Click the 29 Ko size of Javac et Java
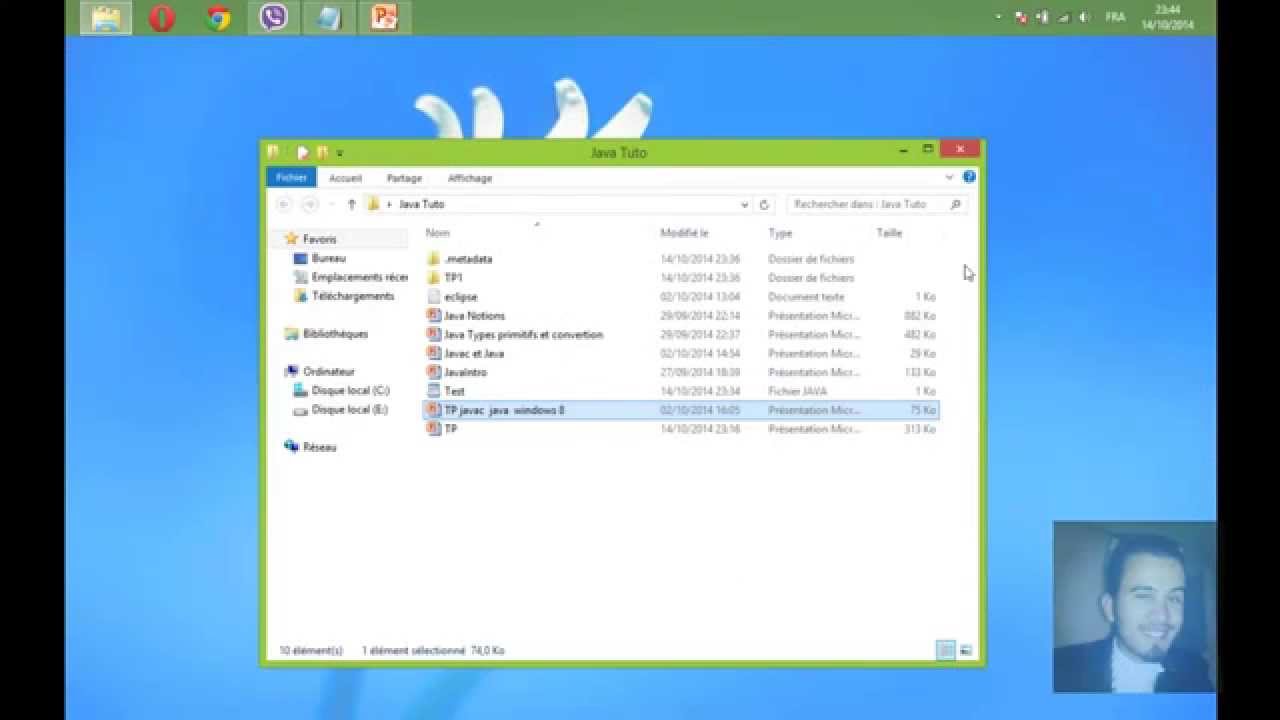Image resolution: width=1280 pixels, height=720 pixels. pos(924,353)
